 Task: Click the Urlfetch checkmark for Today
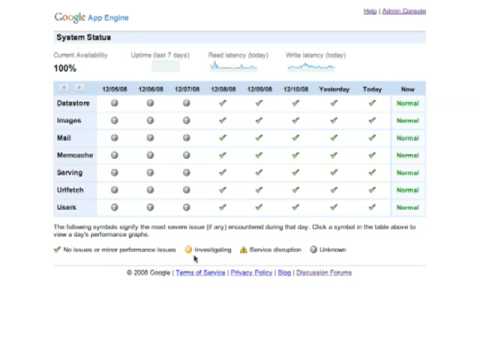coord(372,190)
